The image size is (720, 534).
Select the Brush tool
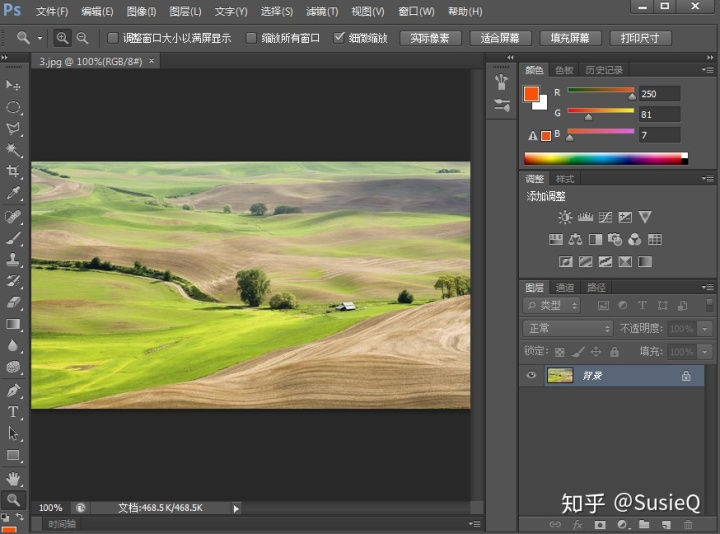13,238
